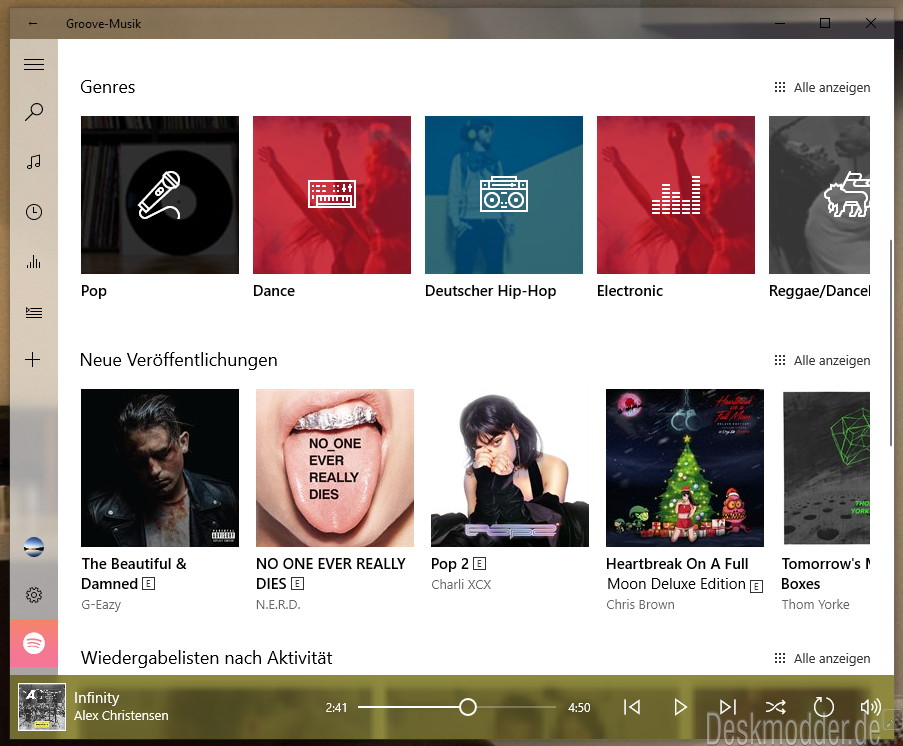The height and width of the screenshot is (746, 903).
Task: Show all Genres via Alle anzeigen
Action: (x=822, y=88)
